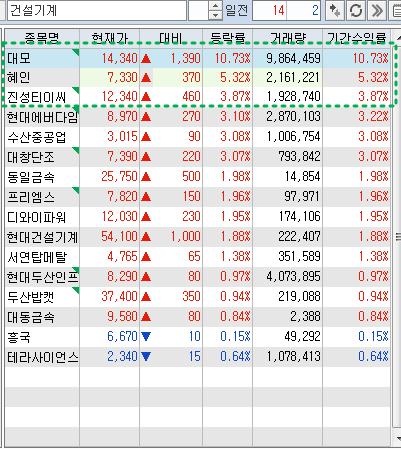Sort by 등락률 column header
Image resolution: width=401 pixels, height=449 pixels.
(228, 37)
